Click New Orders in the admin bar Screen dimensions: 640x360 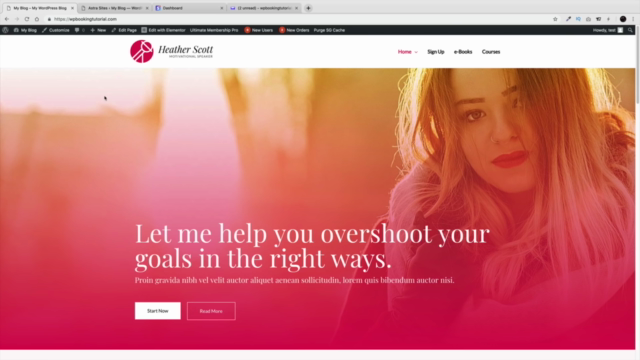[x=294, y=30]
